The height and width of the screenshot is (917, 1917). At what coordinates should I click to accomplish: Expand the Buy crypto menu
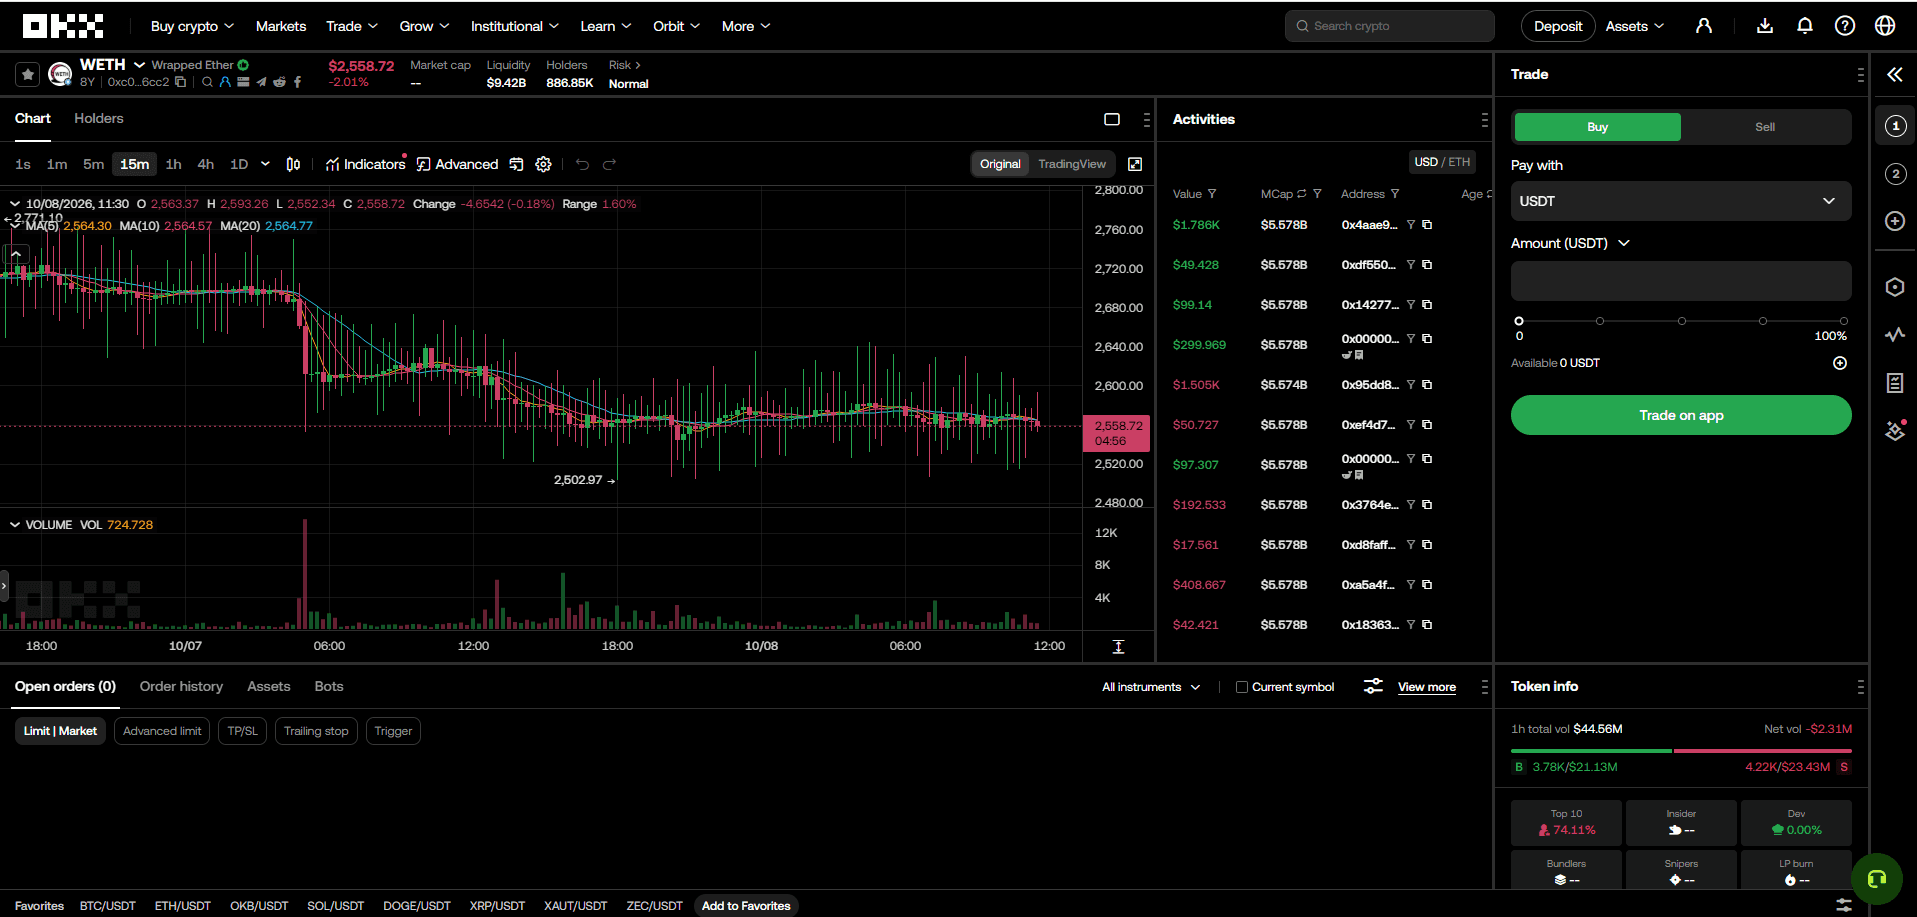(192, 26)
